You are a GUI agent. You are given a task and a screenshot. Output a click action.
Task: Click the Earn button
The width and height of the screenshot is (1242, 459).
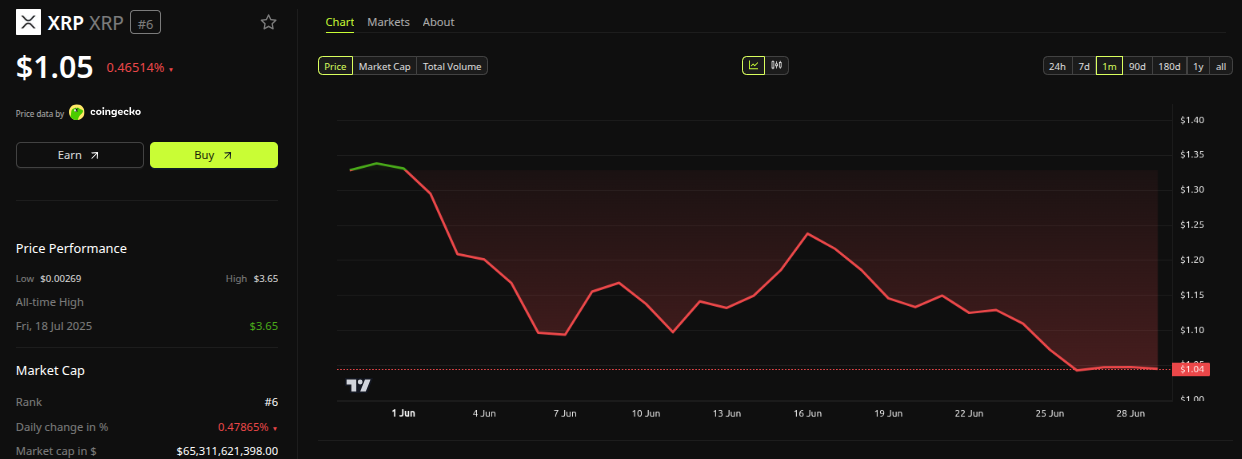pos(80,155)
